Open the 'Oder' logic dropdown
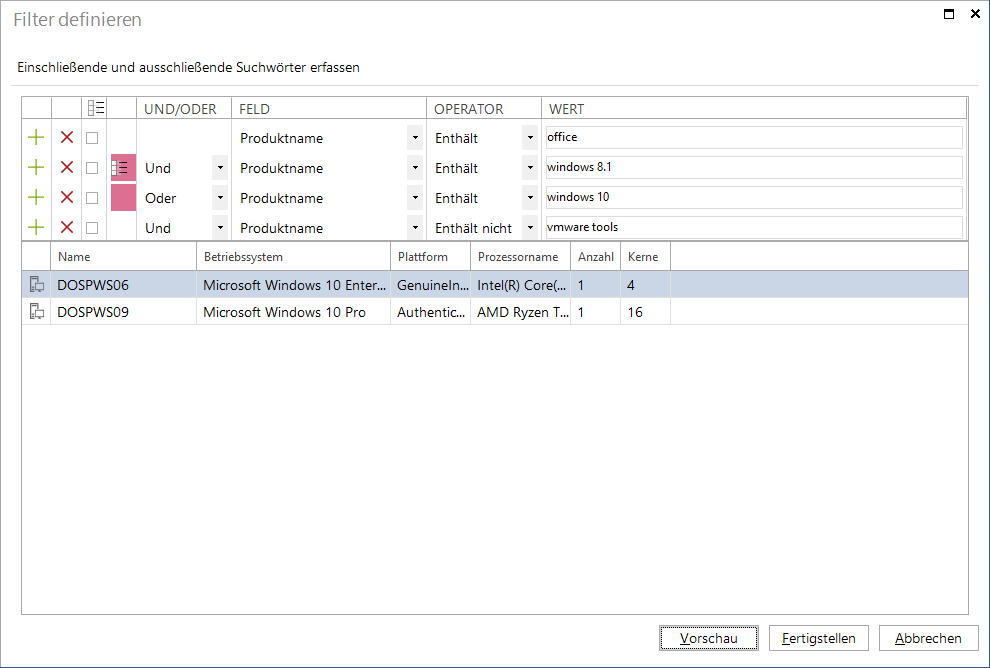 220,198
